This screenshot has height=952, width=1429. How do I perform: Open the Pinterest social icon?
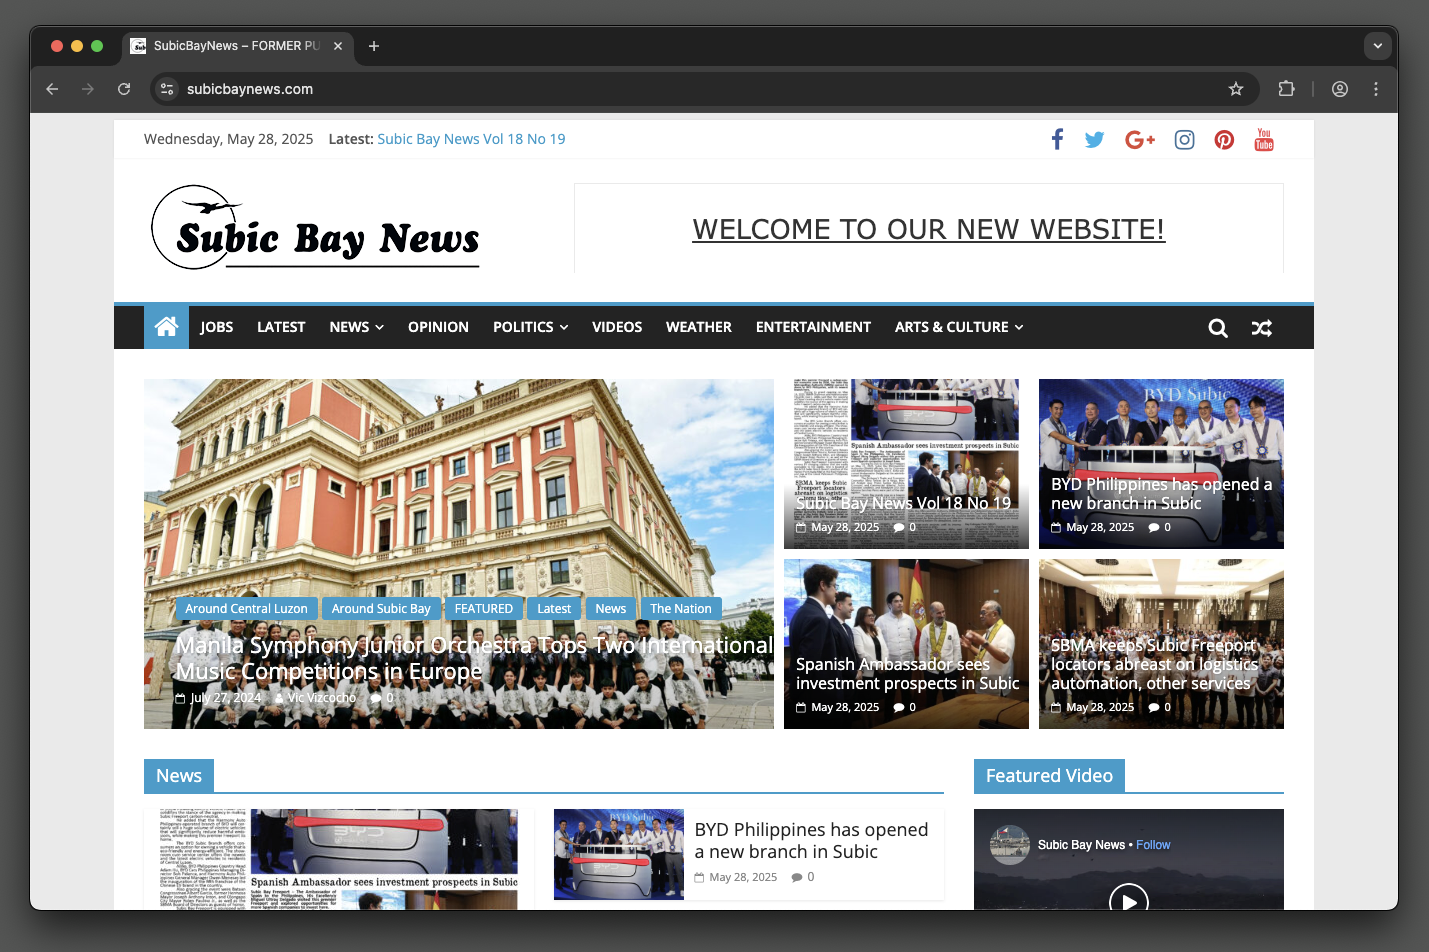pos(1224,140)
